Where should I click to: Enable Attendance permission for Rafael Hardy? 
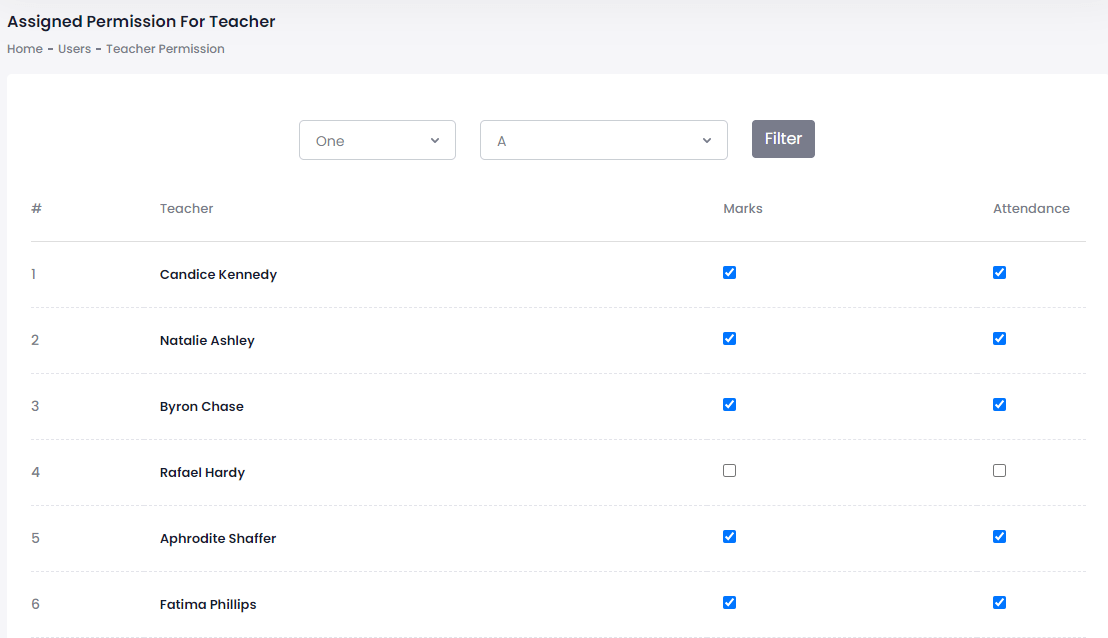tap(999, 471)
